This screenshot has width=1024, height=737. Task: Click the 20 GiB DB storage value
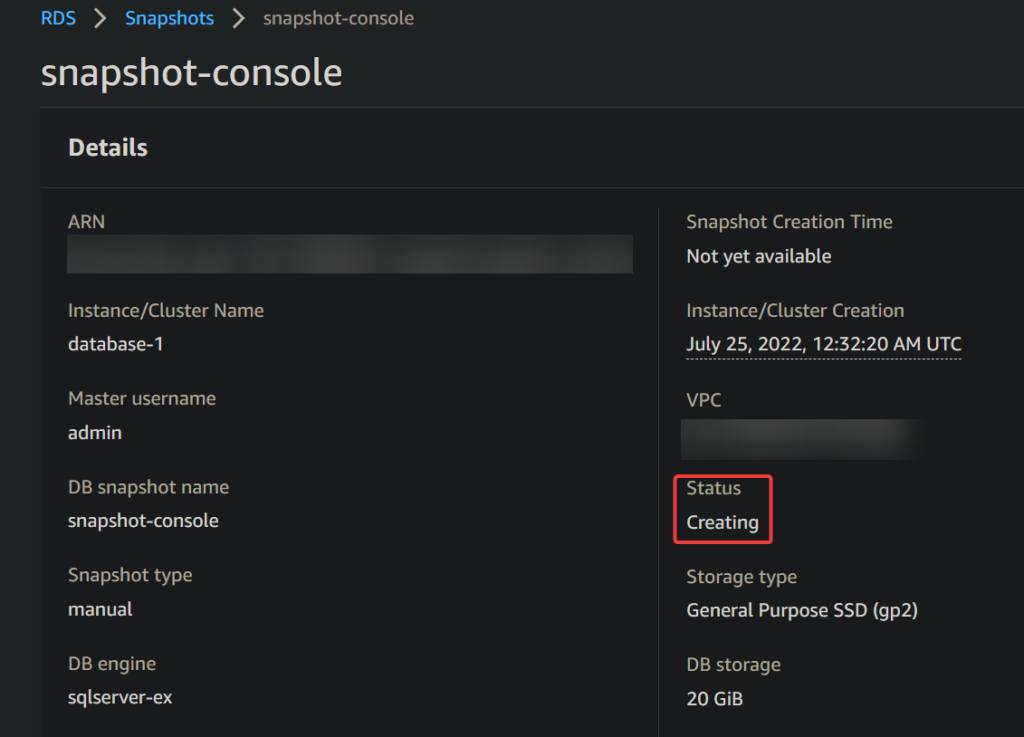coord(714,699)
